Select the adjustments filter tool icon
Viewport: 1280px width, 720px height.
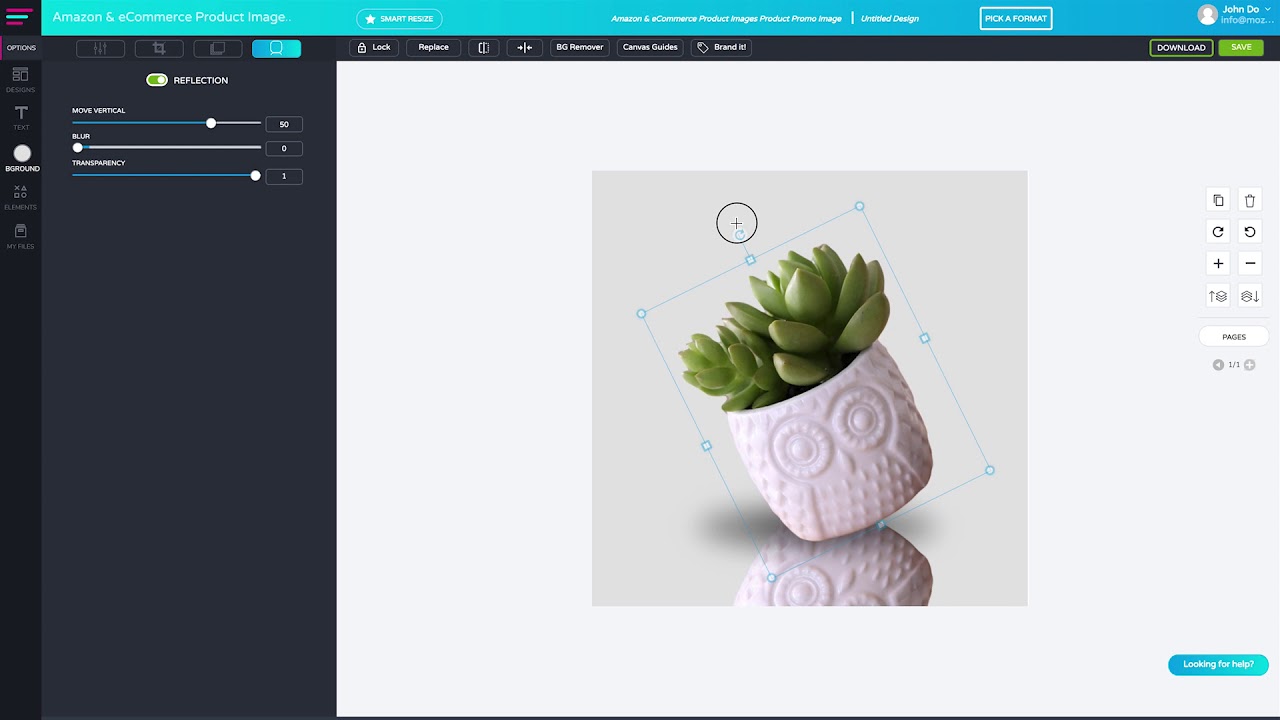pos(100,47)
